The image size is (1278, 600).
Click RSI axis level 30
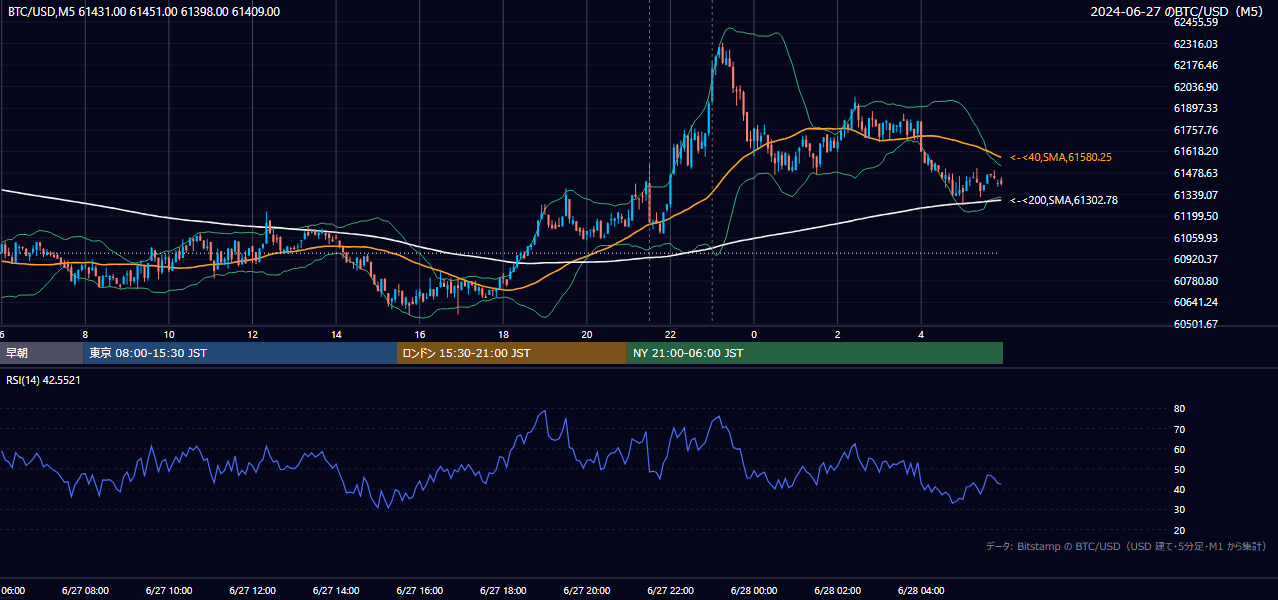pyautogui.click(x=1179, y=510)
